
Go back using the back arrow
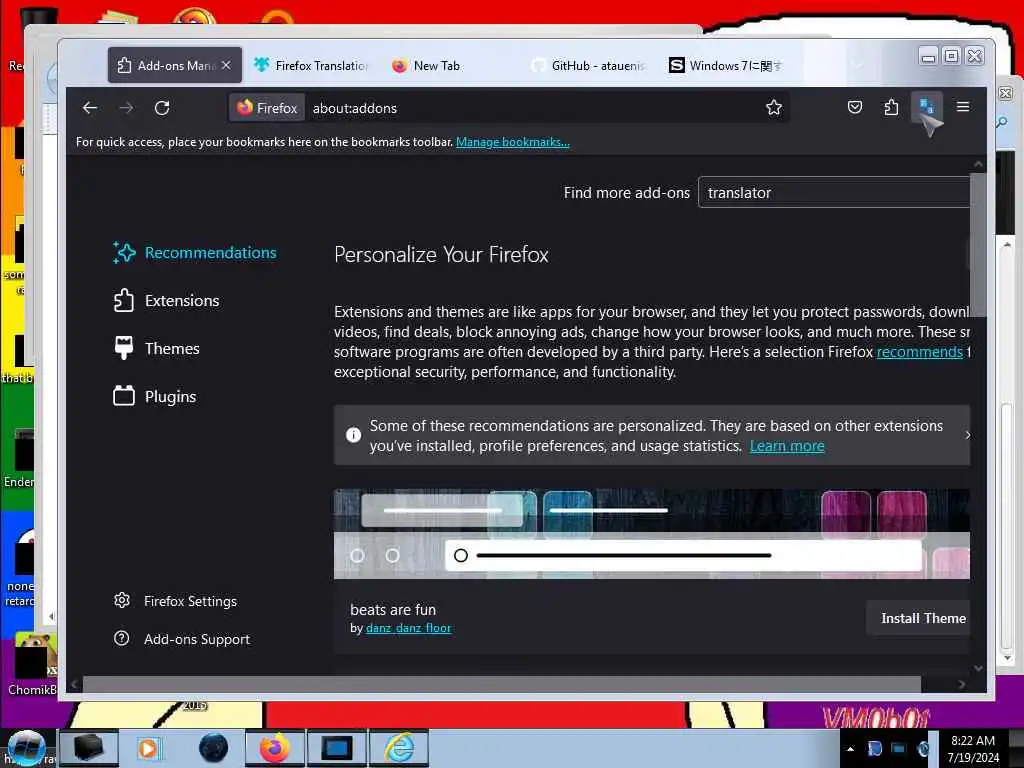[90, 108]
